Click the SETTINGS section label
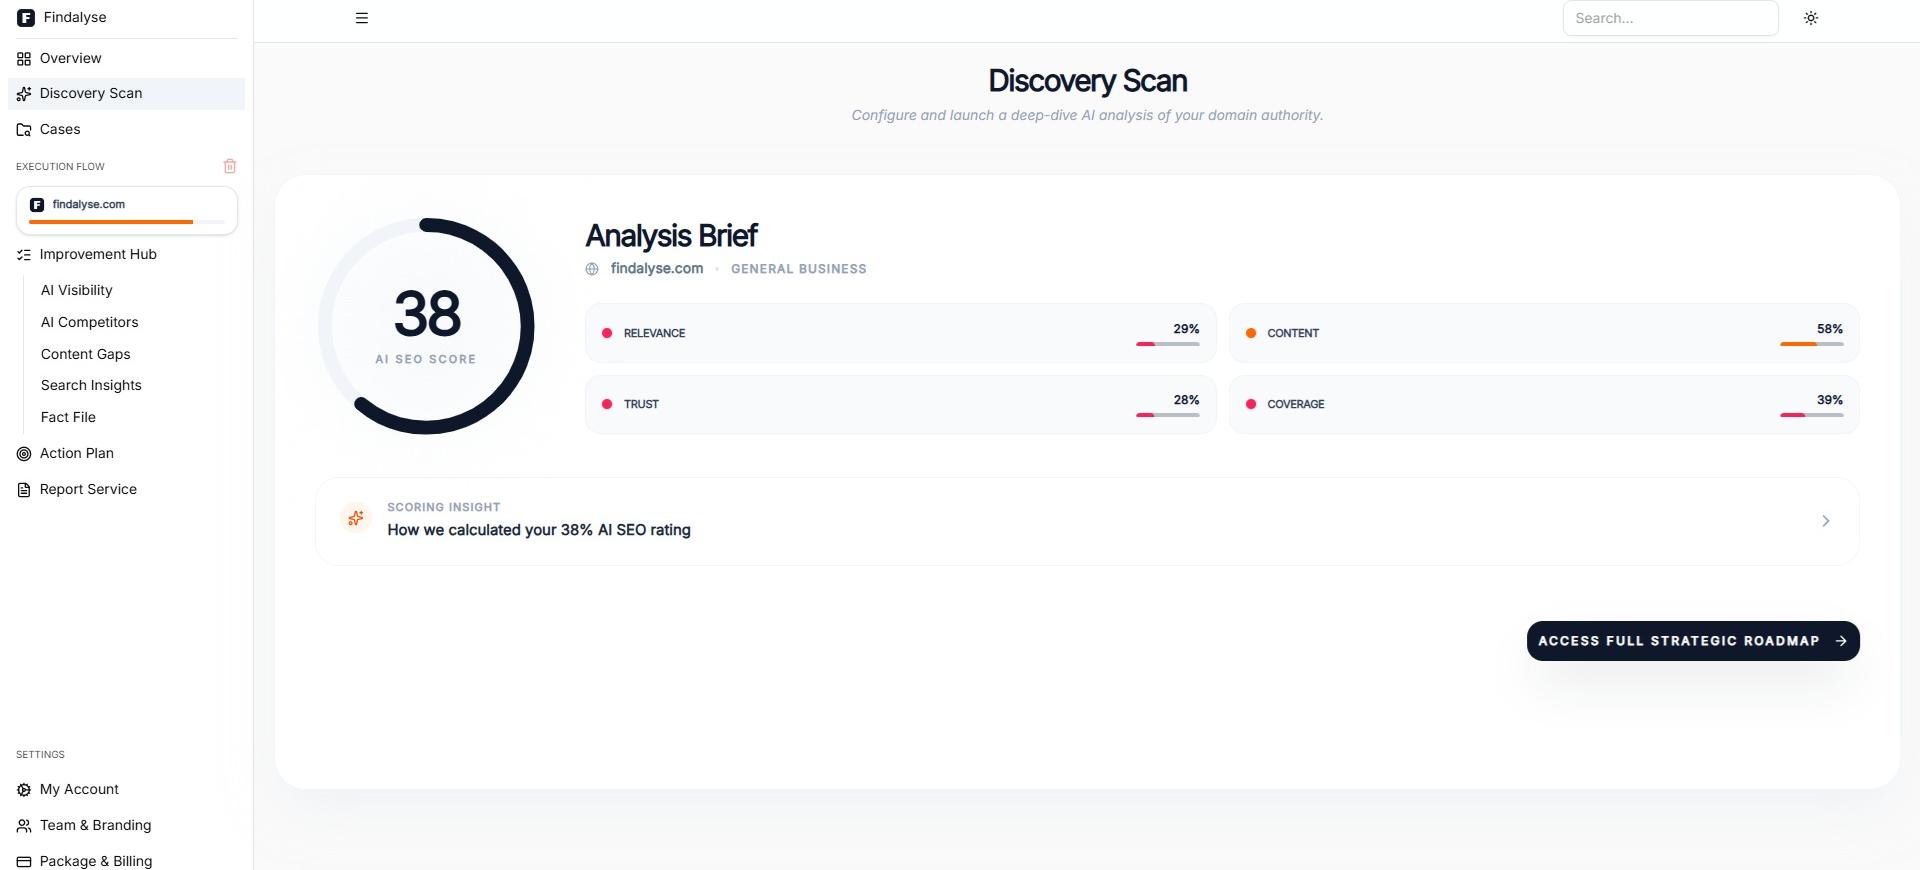This screenshot has width=1920, height=870. [40, 755]
